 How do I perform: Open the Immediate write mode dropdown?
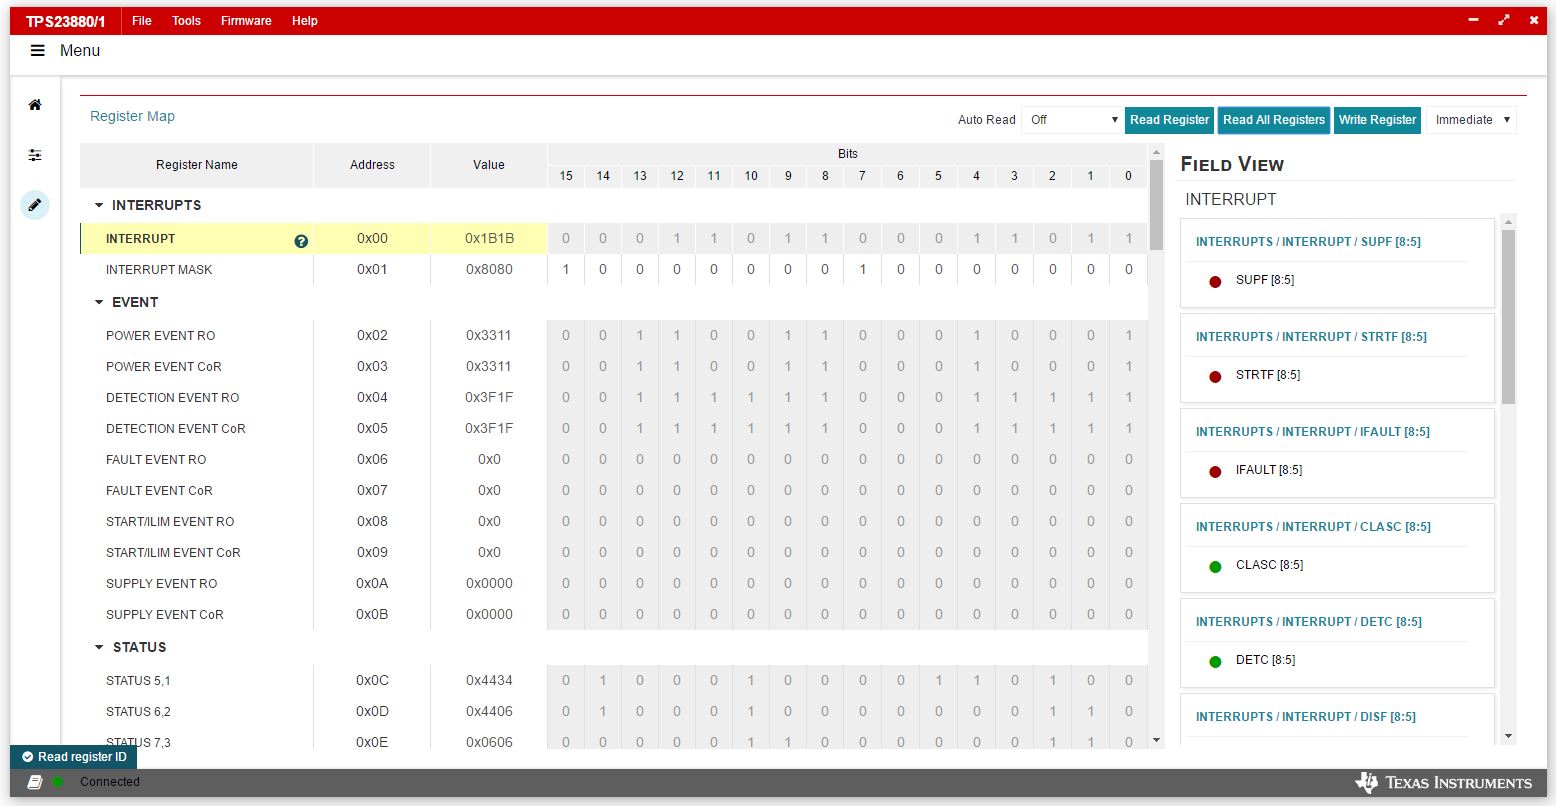(1471, 120)
